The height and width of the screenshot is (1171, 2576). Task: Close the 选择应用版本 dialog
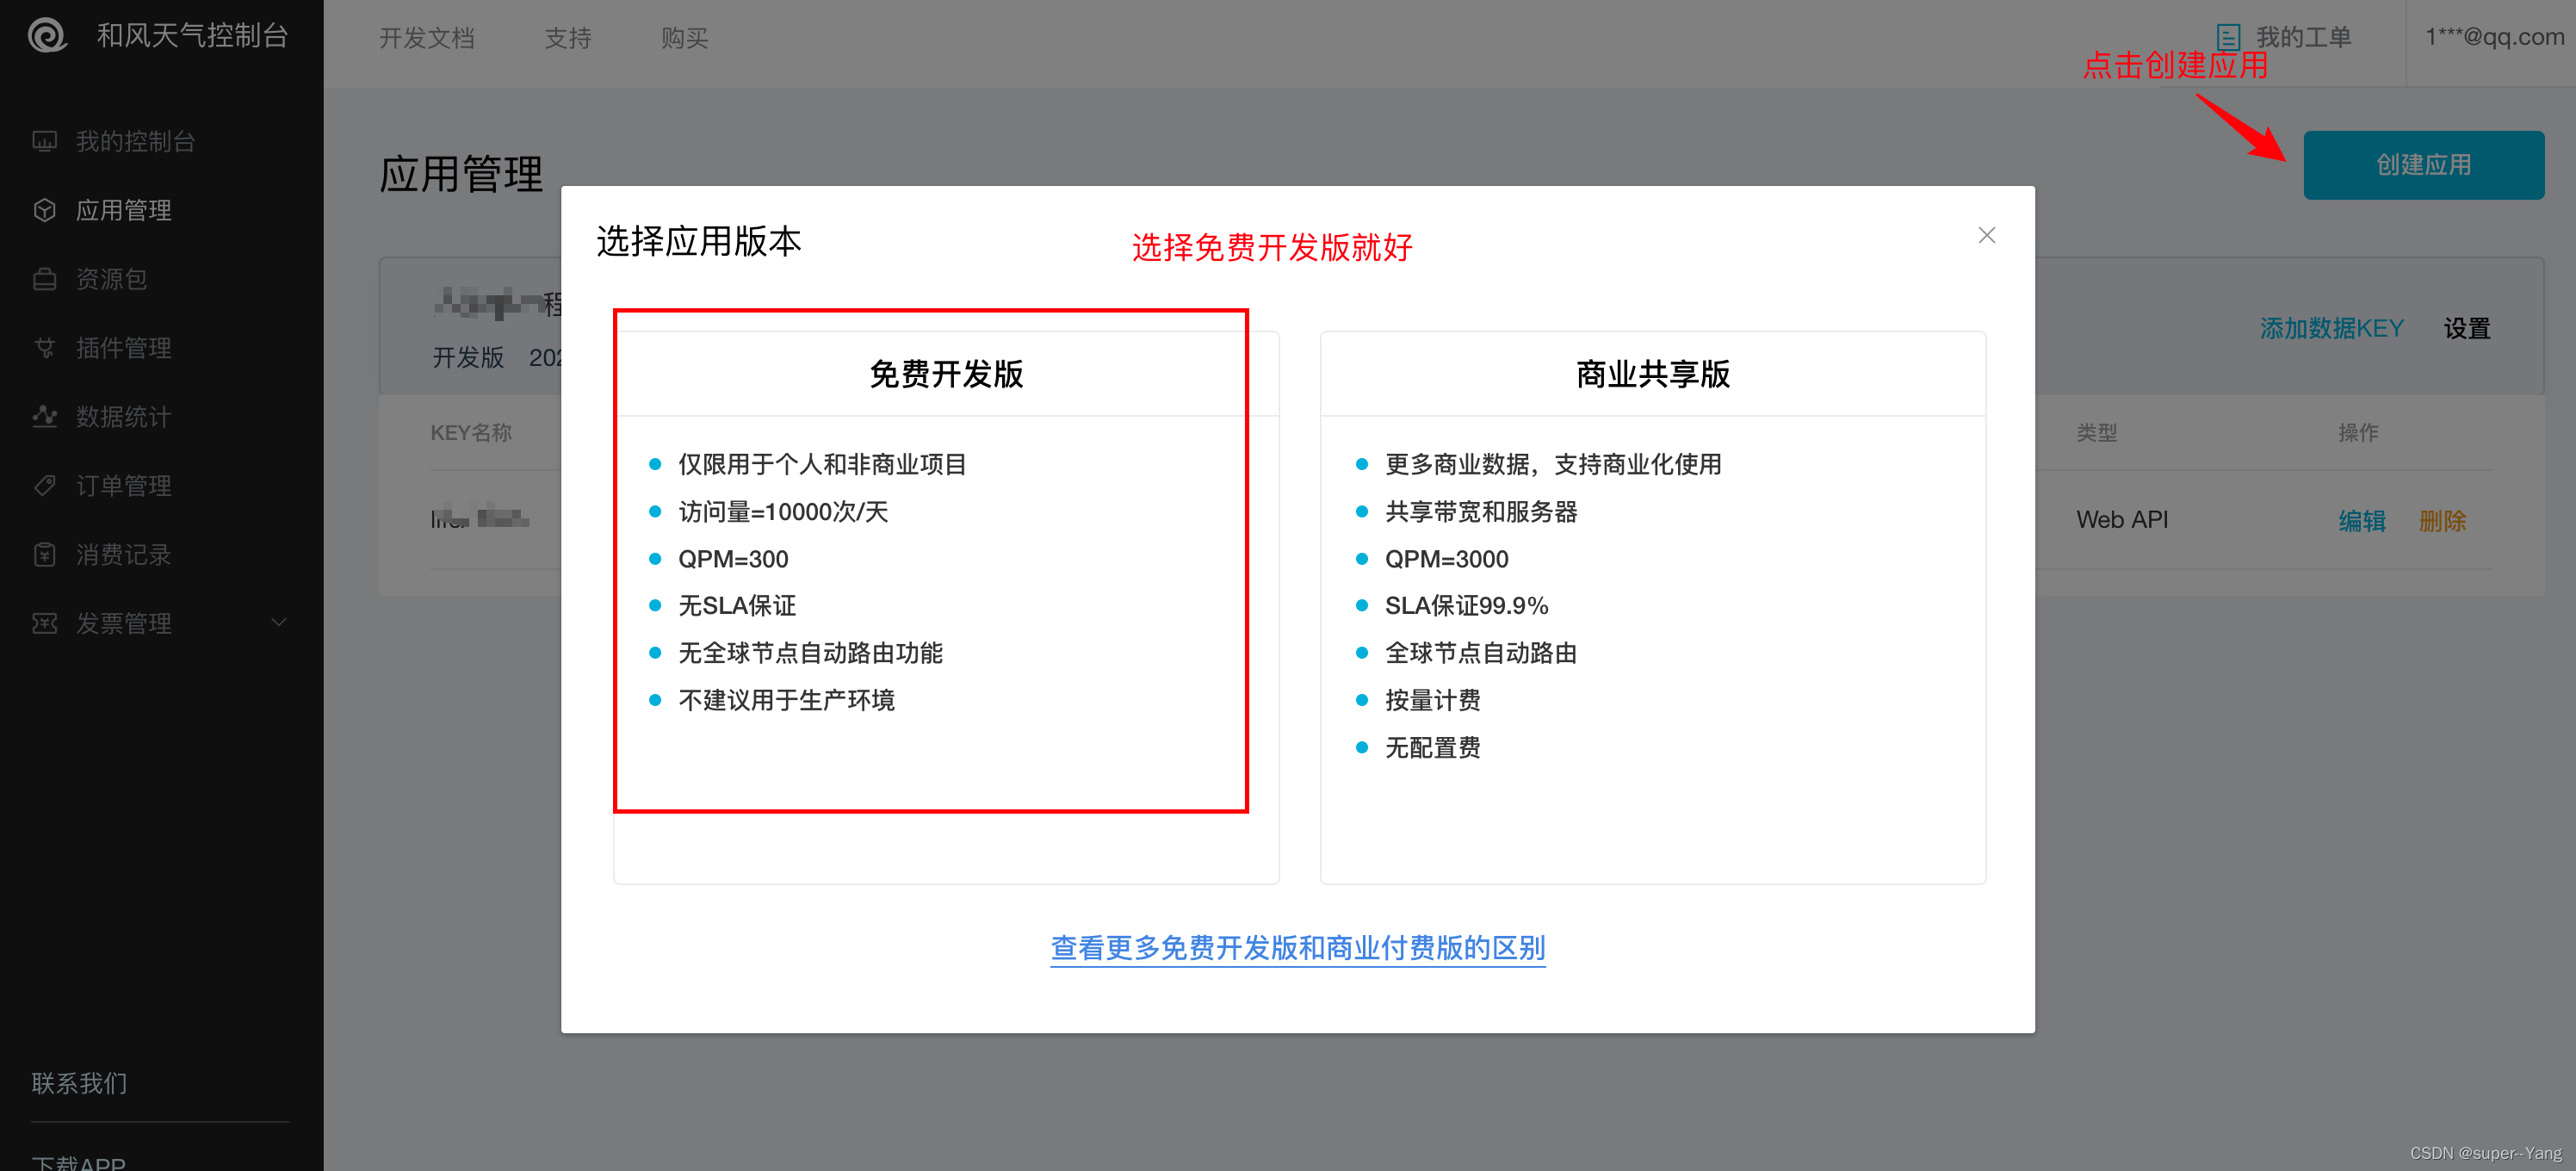click(x=1986, y=235)
